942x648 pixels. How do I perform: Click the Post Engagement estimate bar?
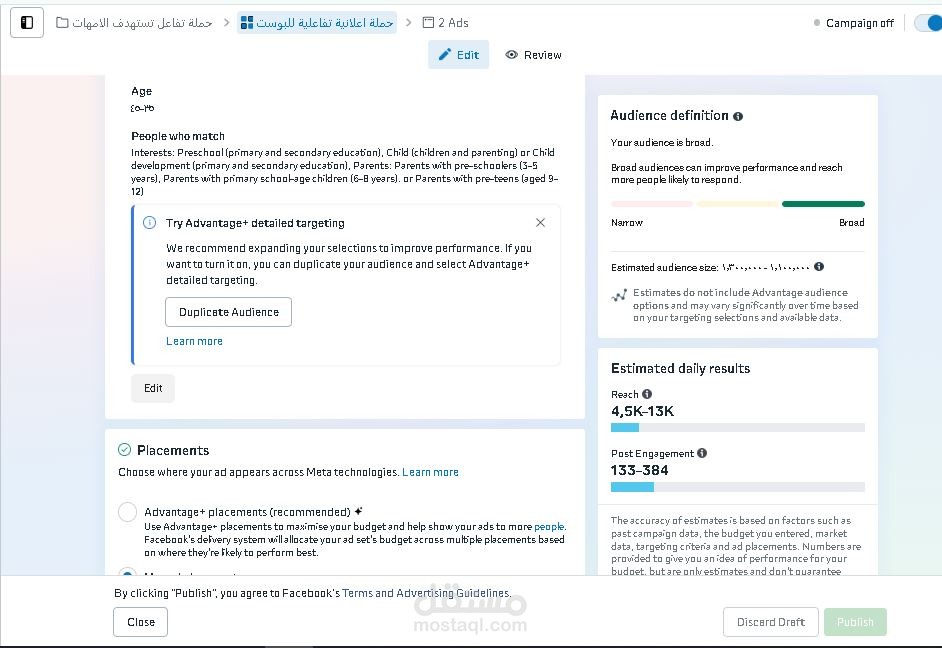pyautogui.click(x=738, y=487)
